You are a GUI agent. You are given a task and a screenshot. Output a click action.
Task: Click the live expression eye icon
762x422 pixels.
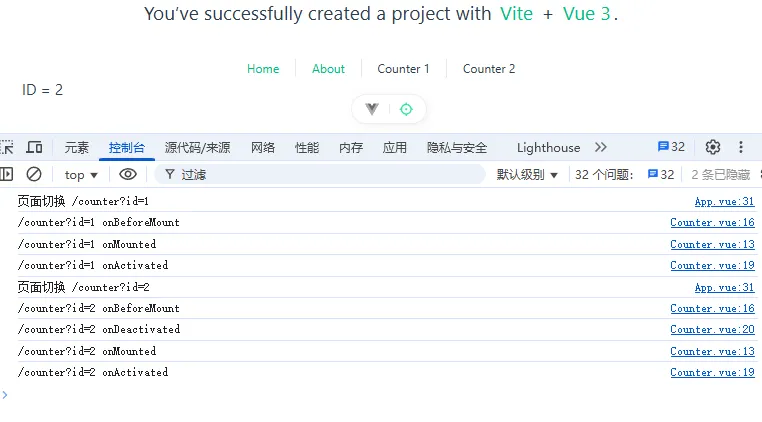pos(128,174)
